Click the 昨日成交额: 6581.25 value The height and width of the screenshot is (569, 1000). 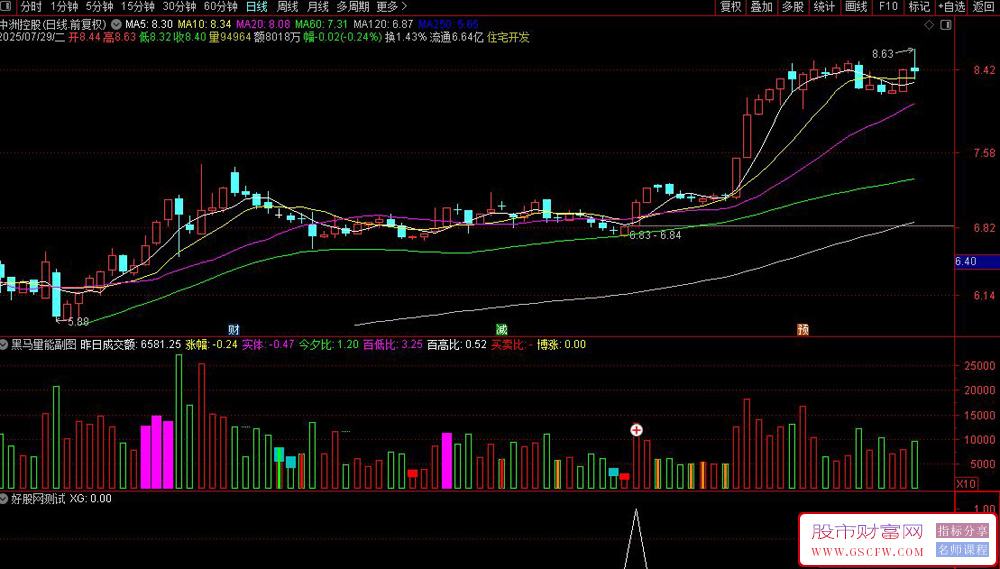(x=132, y=345)
